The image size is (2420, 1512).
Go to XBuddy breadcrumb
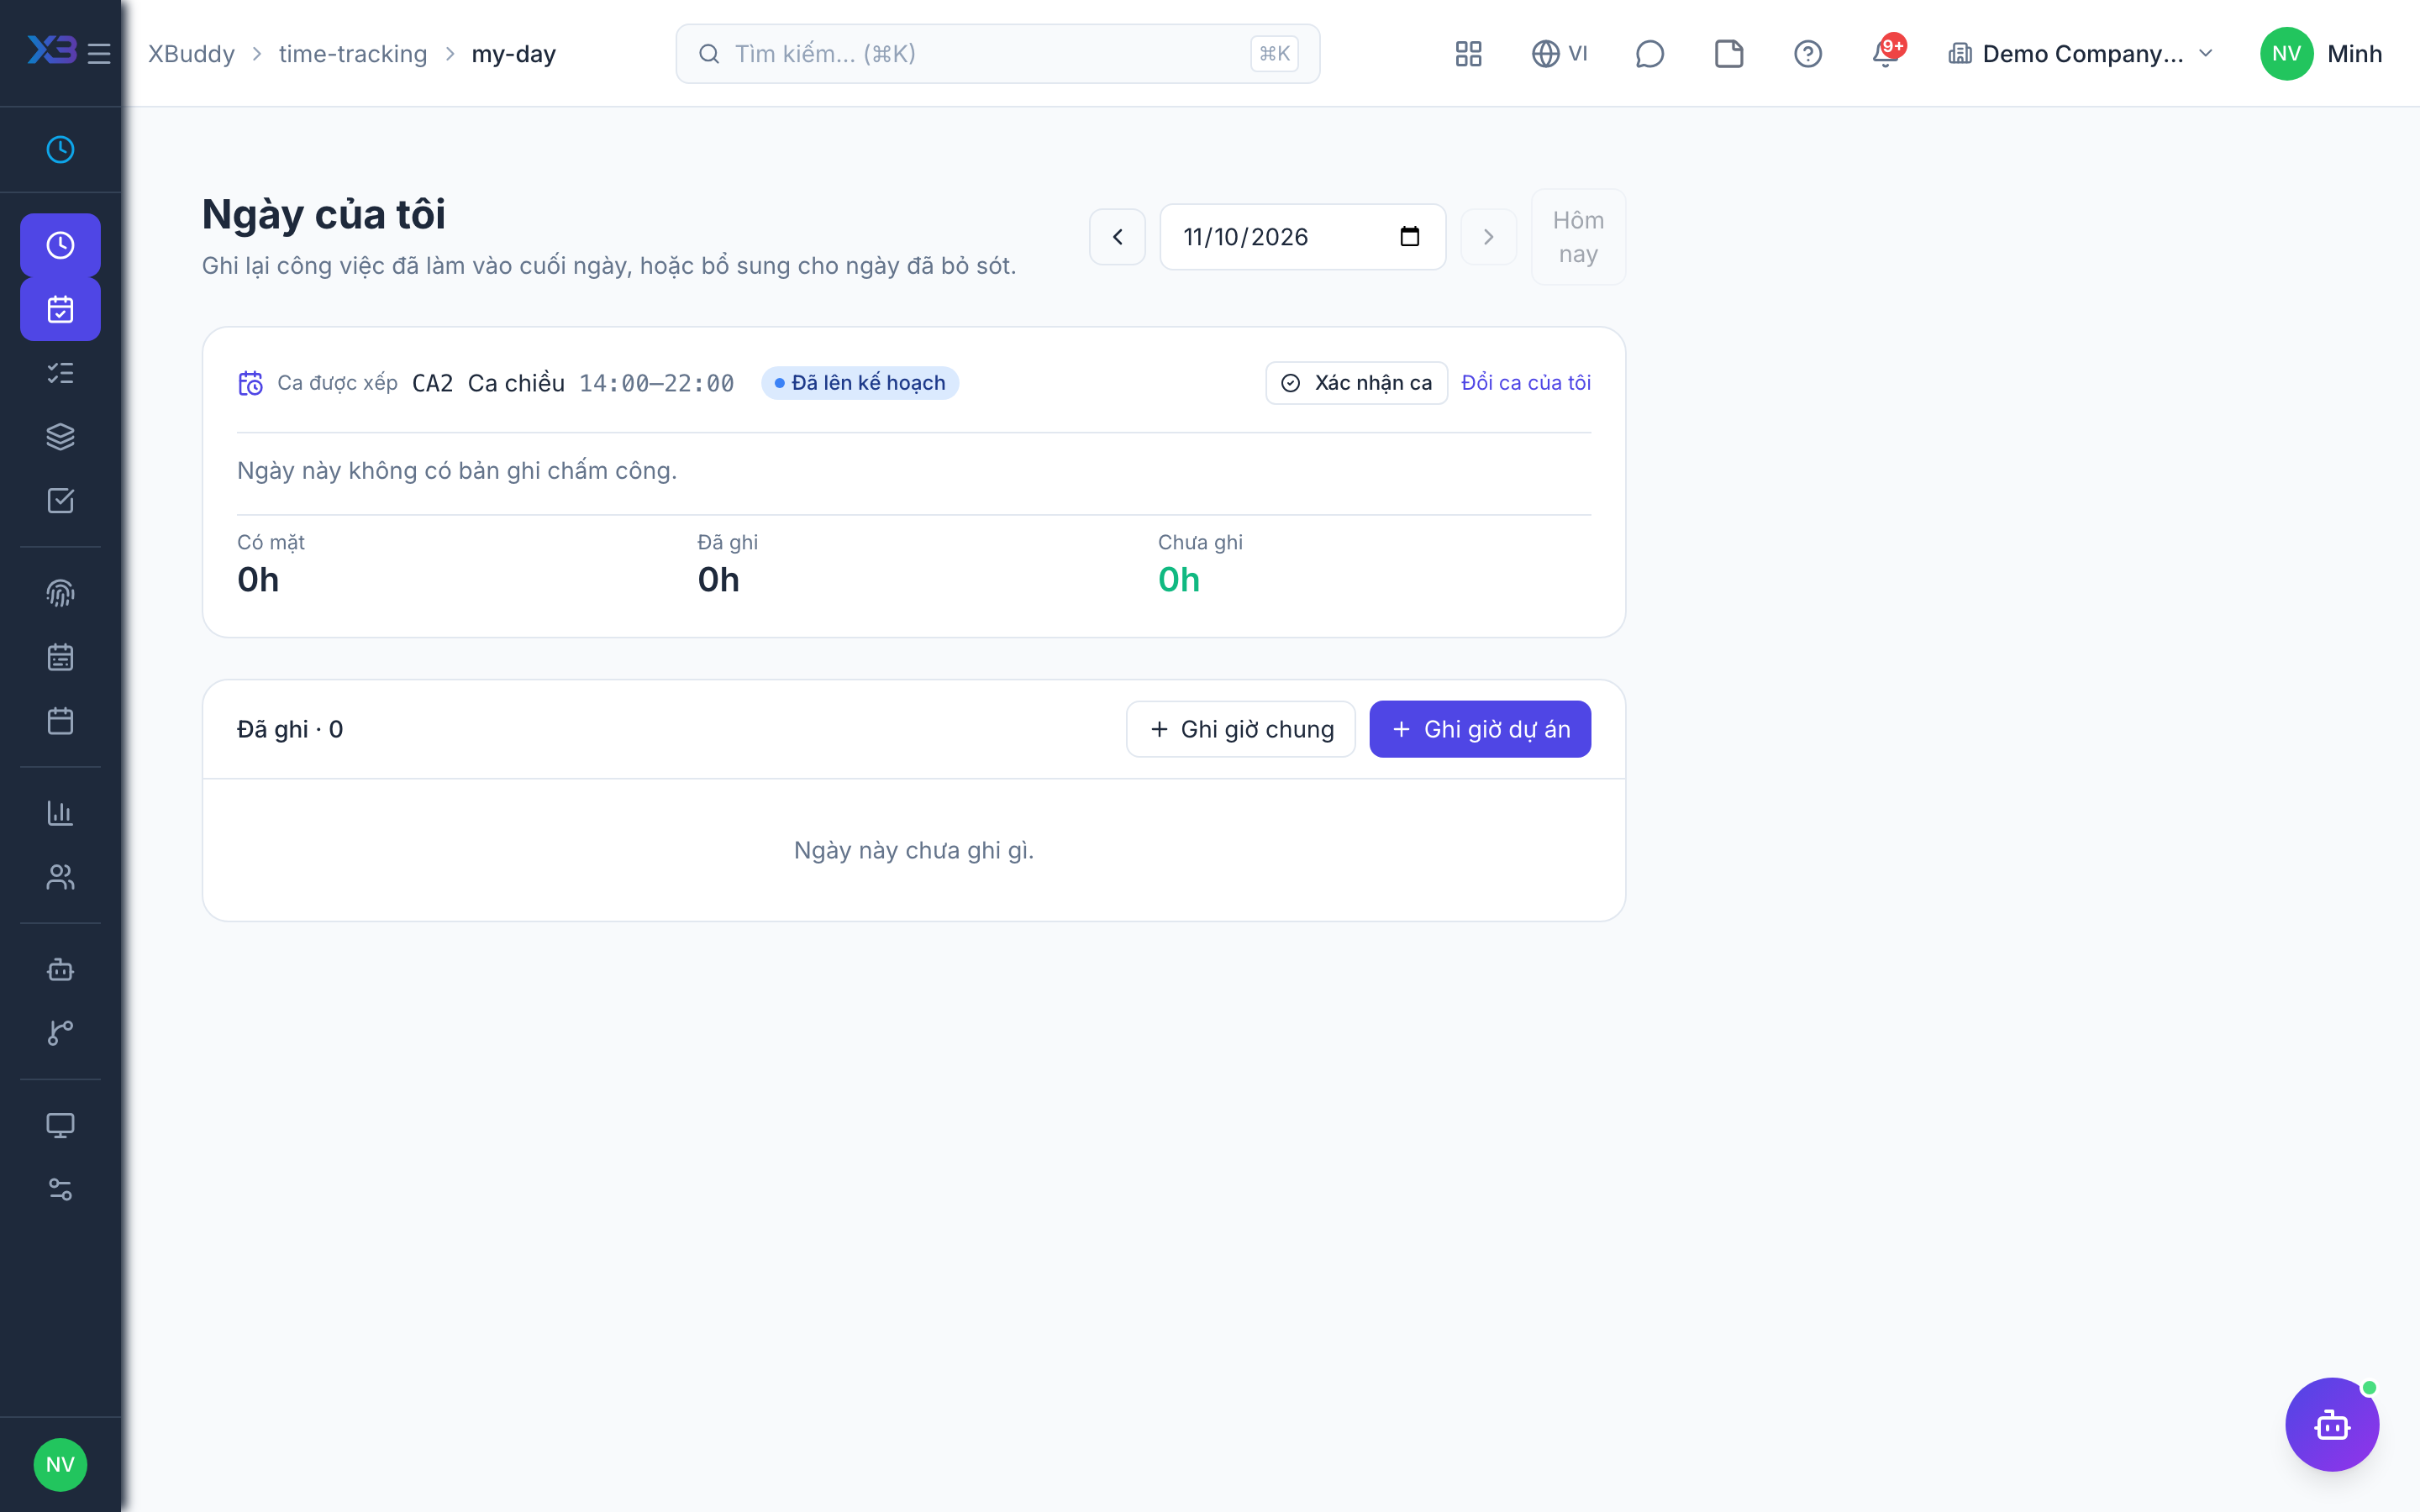pyautogui.click(x=191, y=53)
